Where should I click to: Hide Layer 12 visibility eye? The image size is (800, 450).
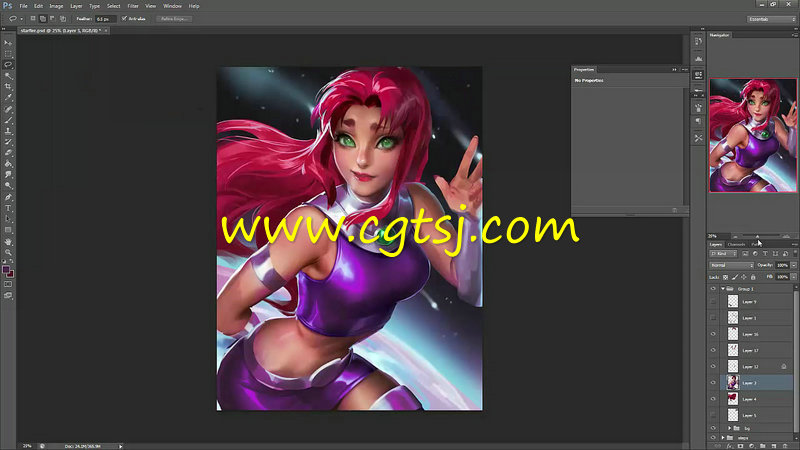click(713, 366)
